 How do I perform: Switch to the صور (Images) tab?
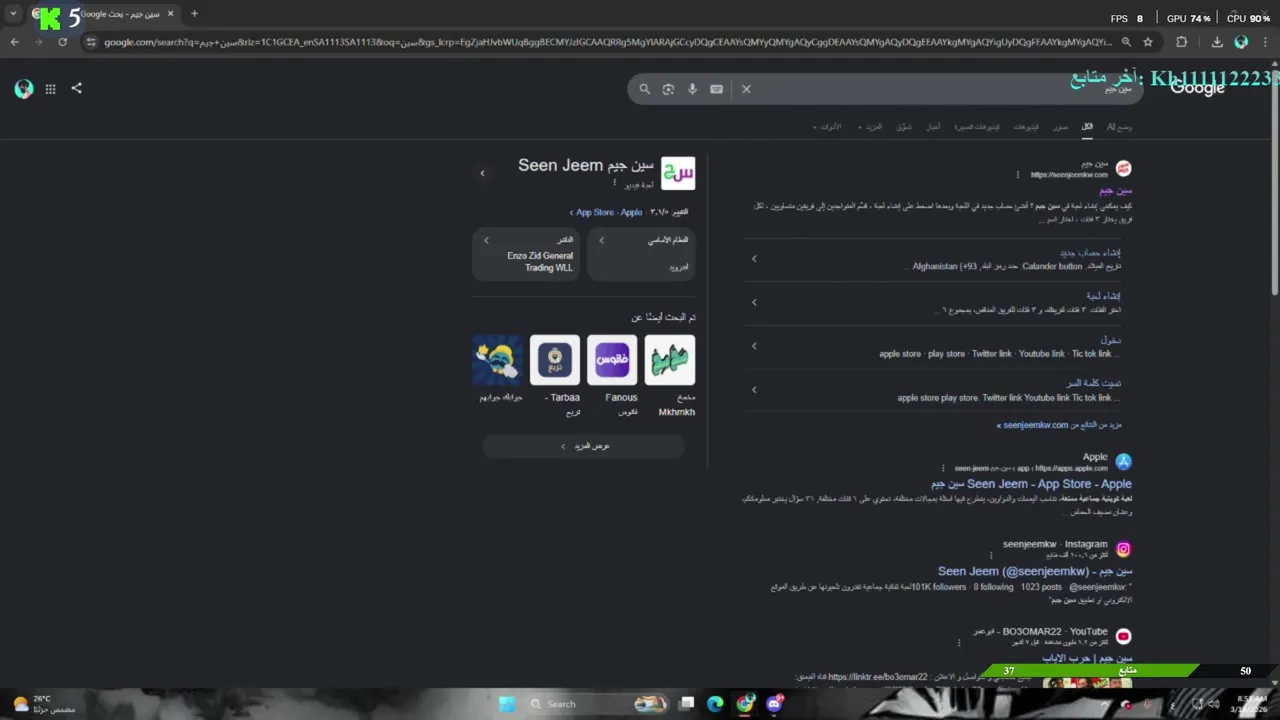click(x=1060, y=127)
